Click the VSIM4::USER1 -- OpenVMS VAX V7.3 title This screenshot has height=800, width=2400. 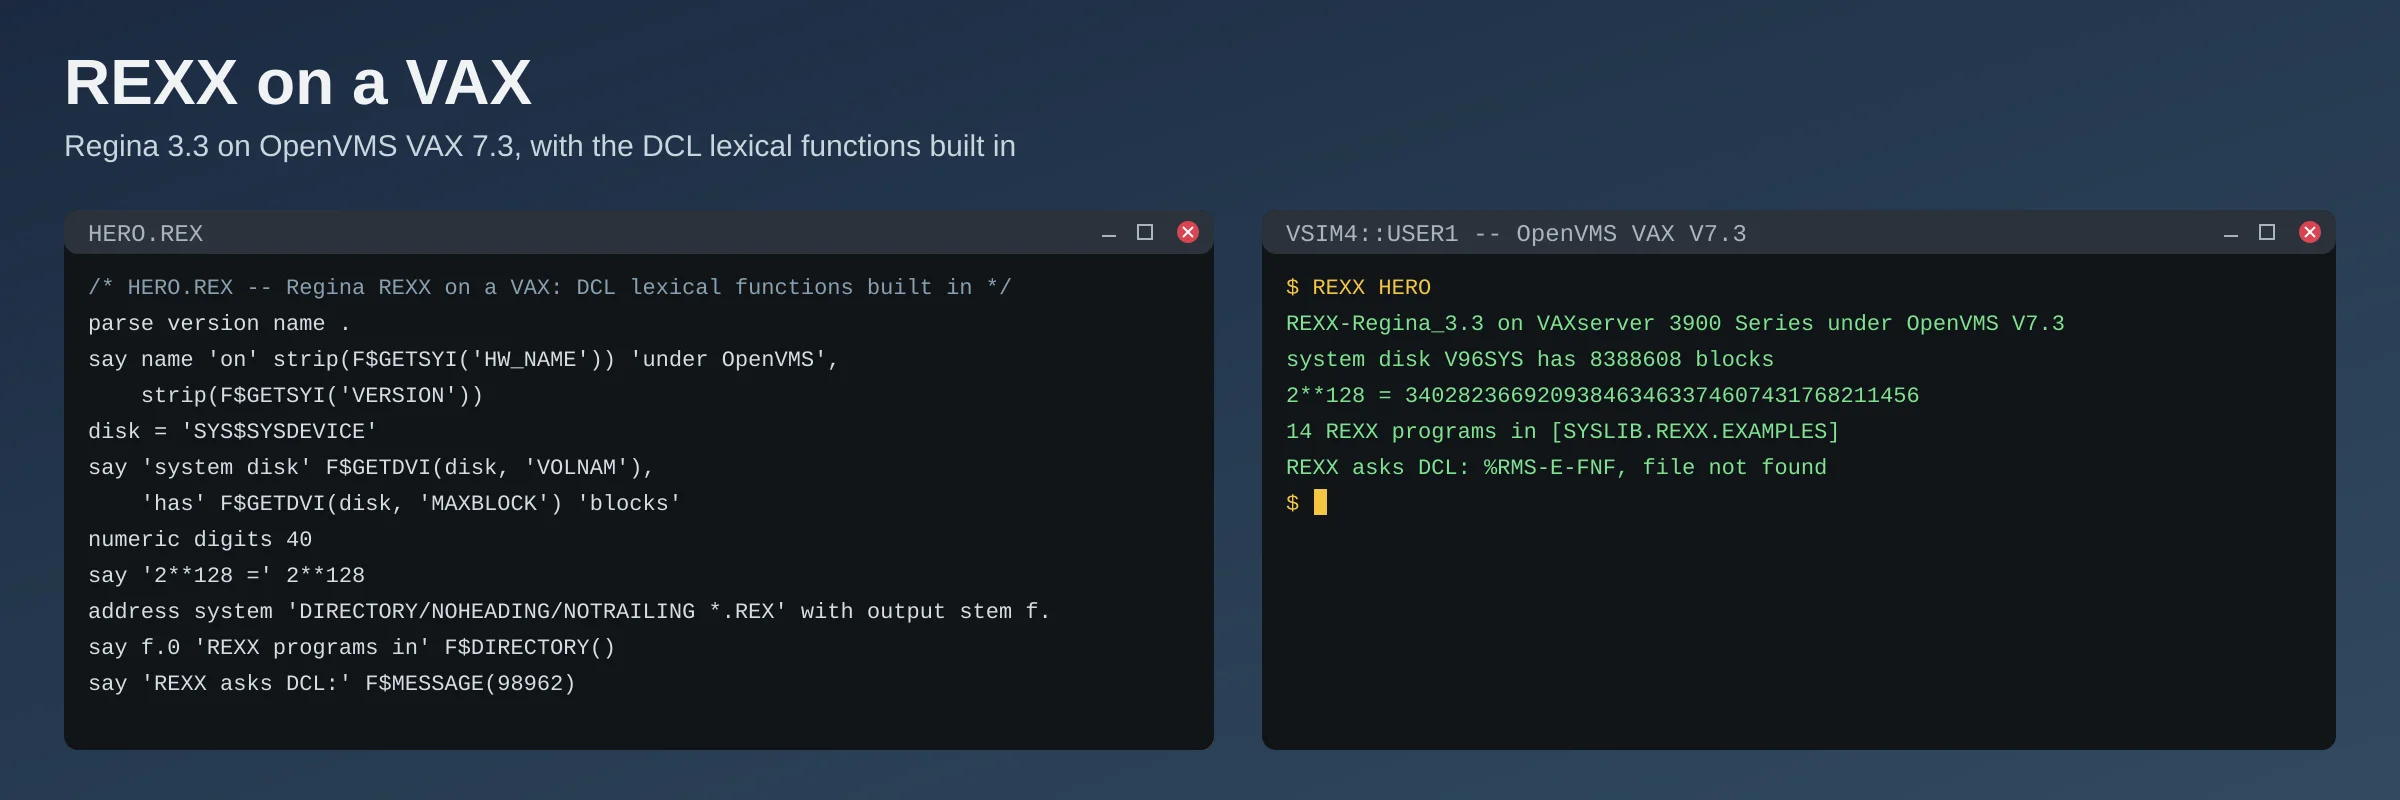click(1516, 233)
